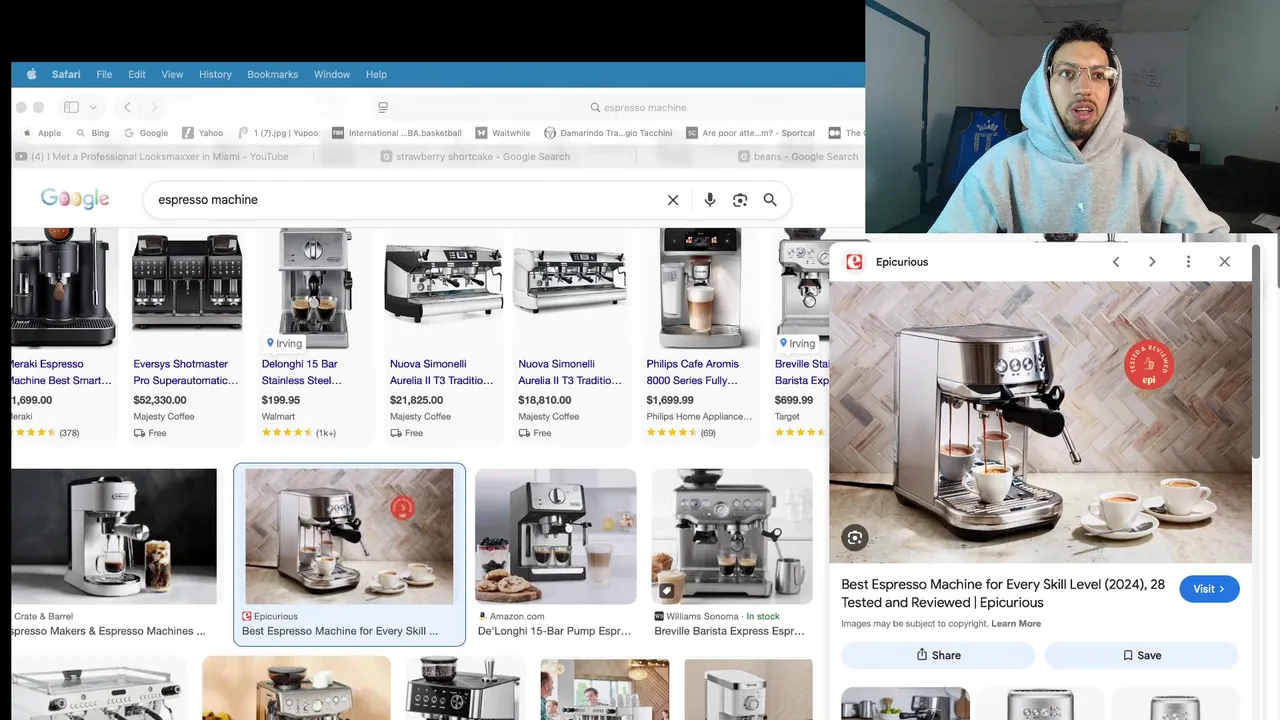Click the Share button
Image resolution: width=1280 pixels, height=720 pixels.
pos(938,655)
